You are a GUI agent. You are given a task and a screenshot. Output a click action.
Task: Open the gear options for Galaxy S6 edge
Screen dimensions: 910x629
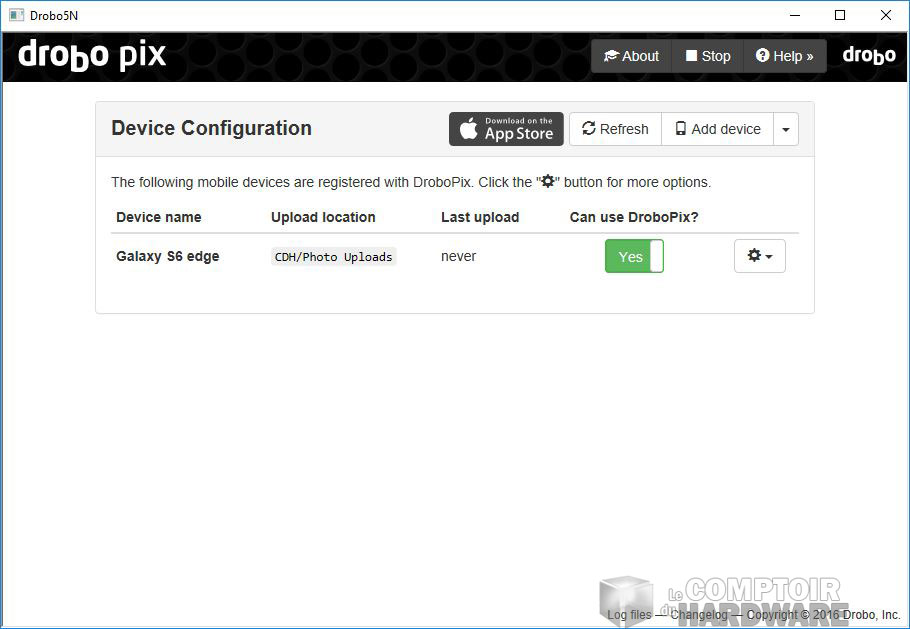pos(759,256)
